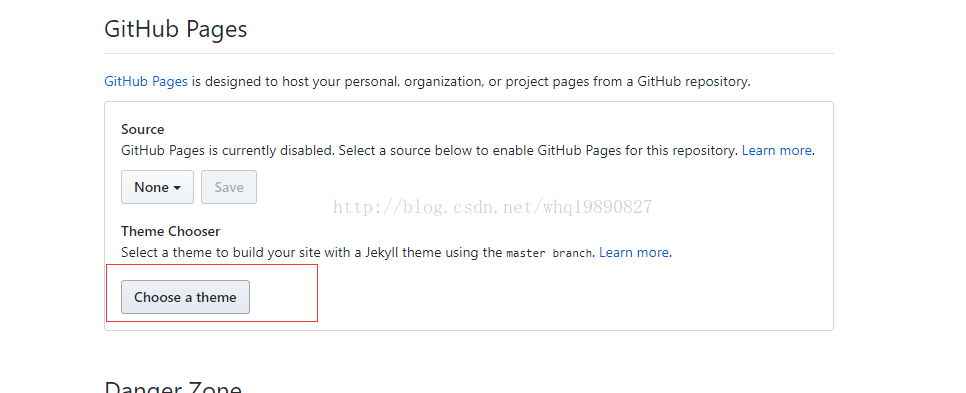
Task: Click the Choose a theme button
Action: (185, 297)
